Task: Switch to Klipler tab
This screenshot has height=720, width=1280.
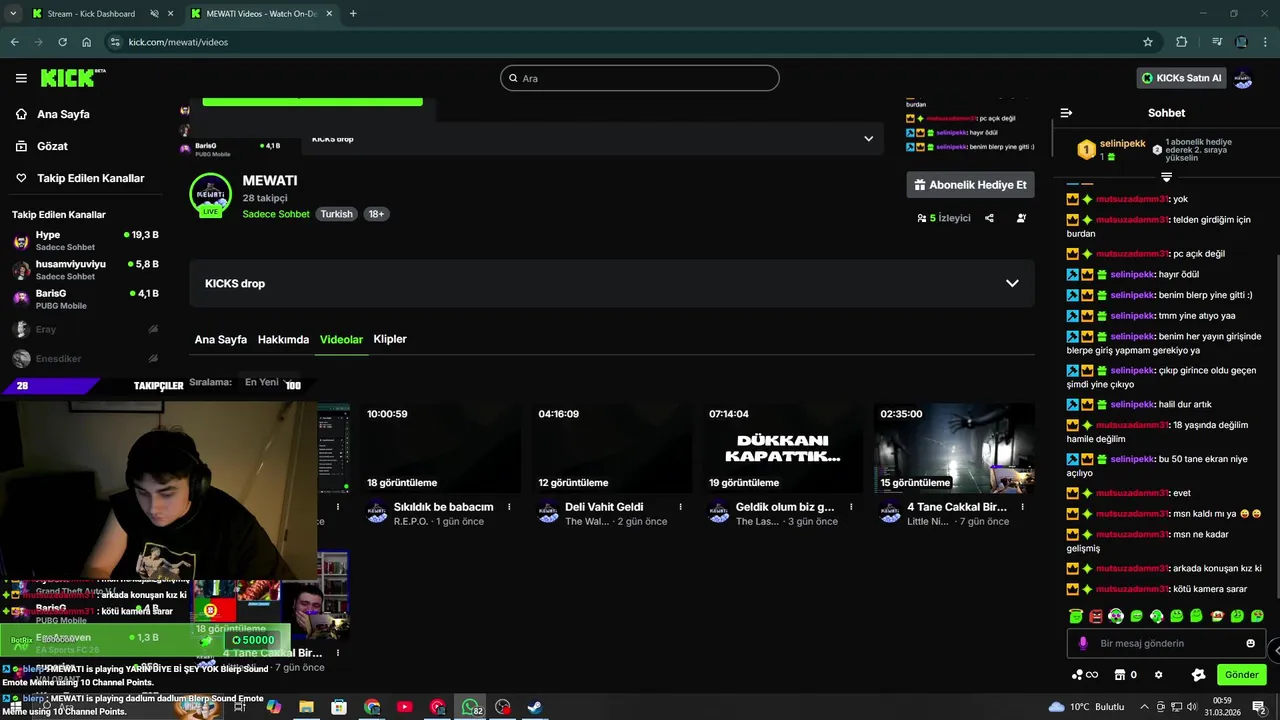Action: coord(390,339)
